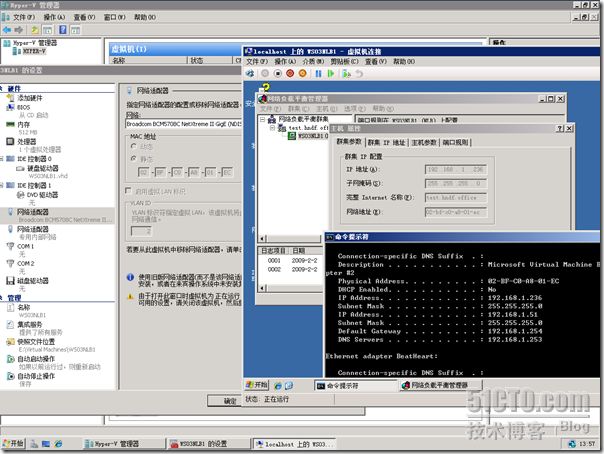Pause the virtual machine with the pause icon
Viewport: 604px width, 454px height.
pyautogui.click(x=318, y=73)
